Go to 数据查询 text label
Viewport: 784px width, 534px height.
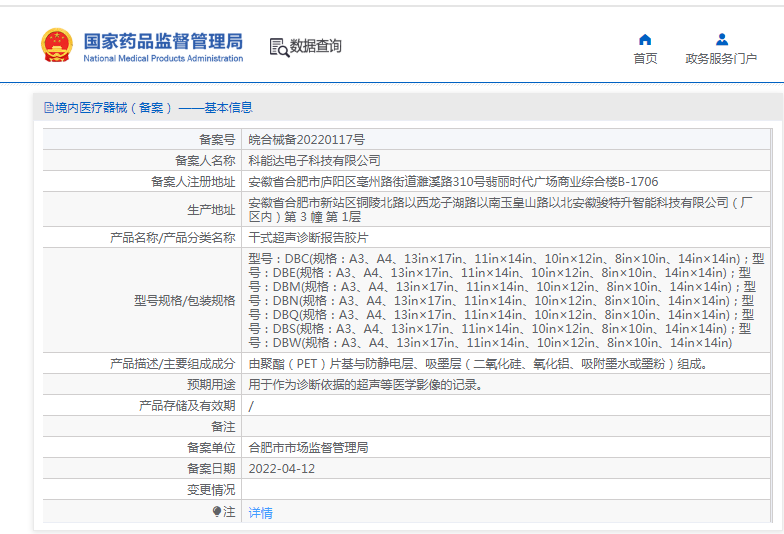(x=316, y=46)
